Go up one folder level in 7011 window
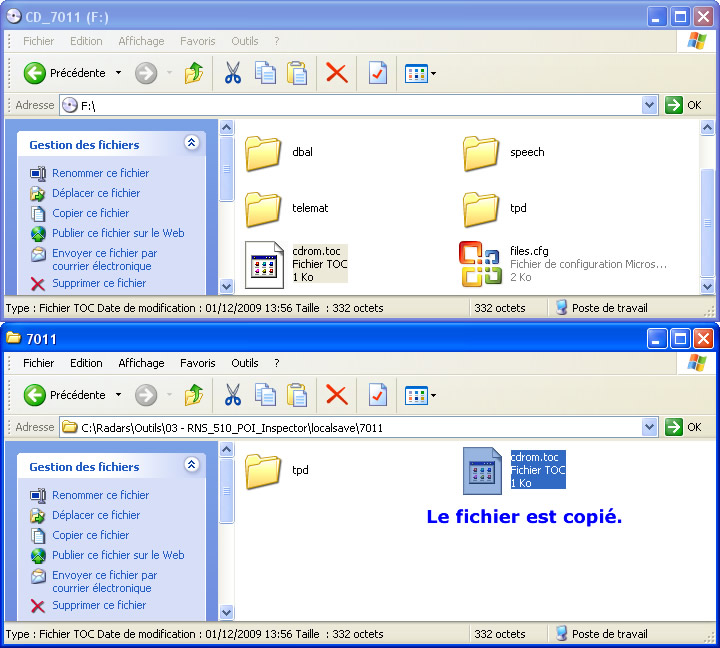This screenshot has height=648, width=720. 194,395
